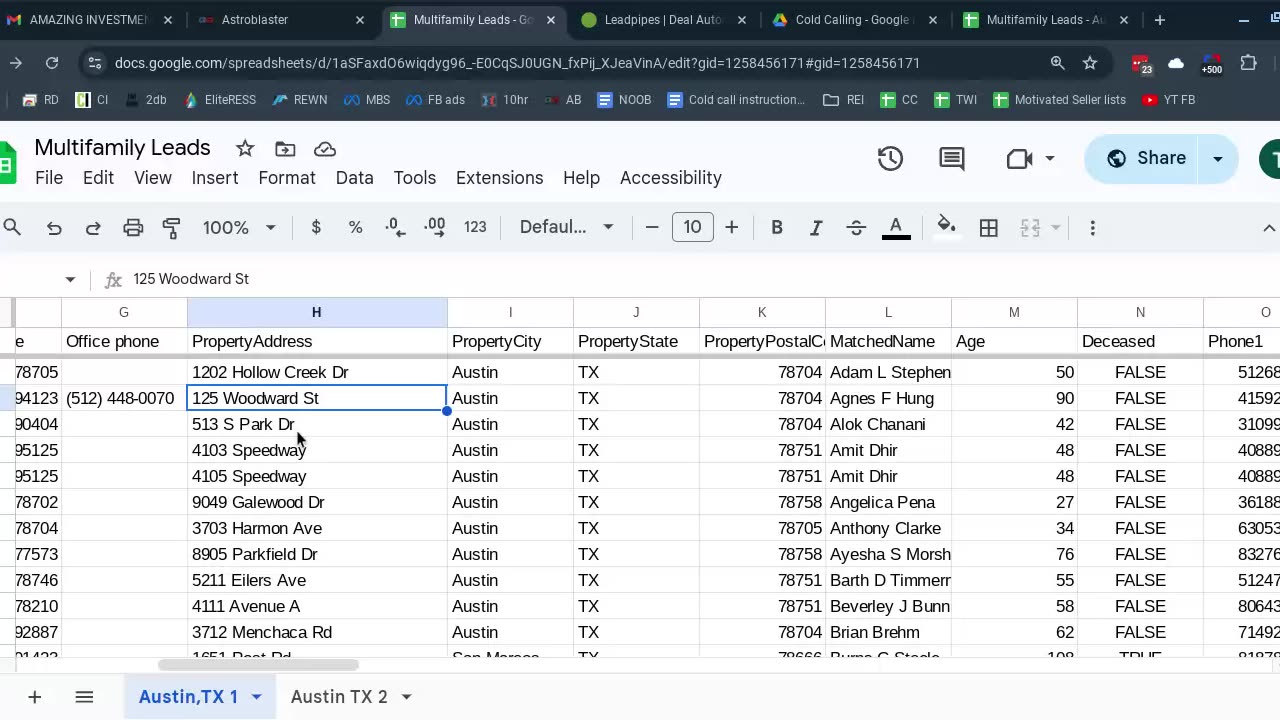The image size is (1280, 720).
Task: Open a new browser tab
Action: pos(1160,20)
